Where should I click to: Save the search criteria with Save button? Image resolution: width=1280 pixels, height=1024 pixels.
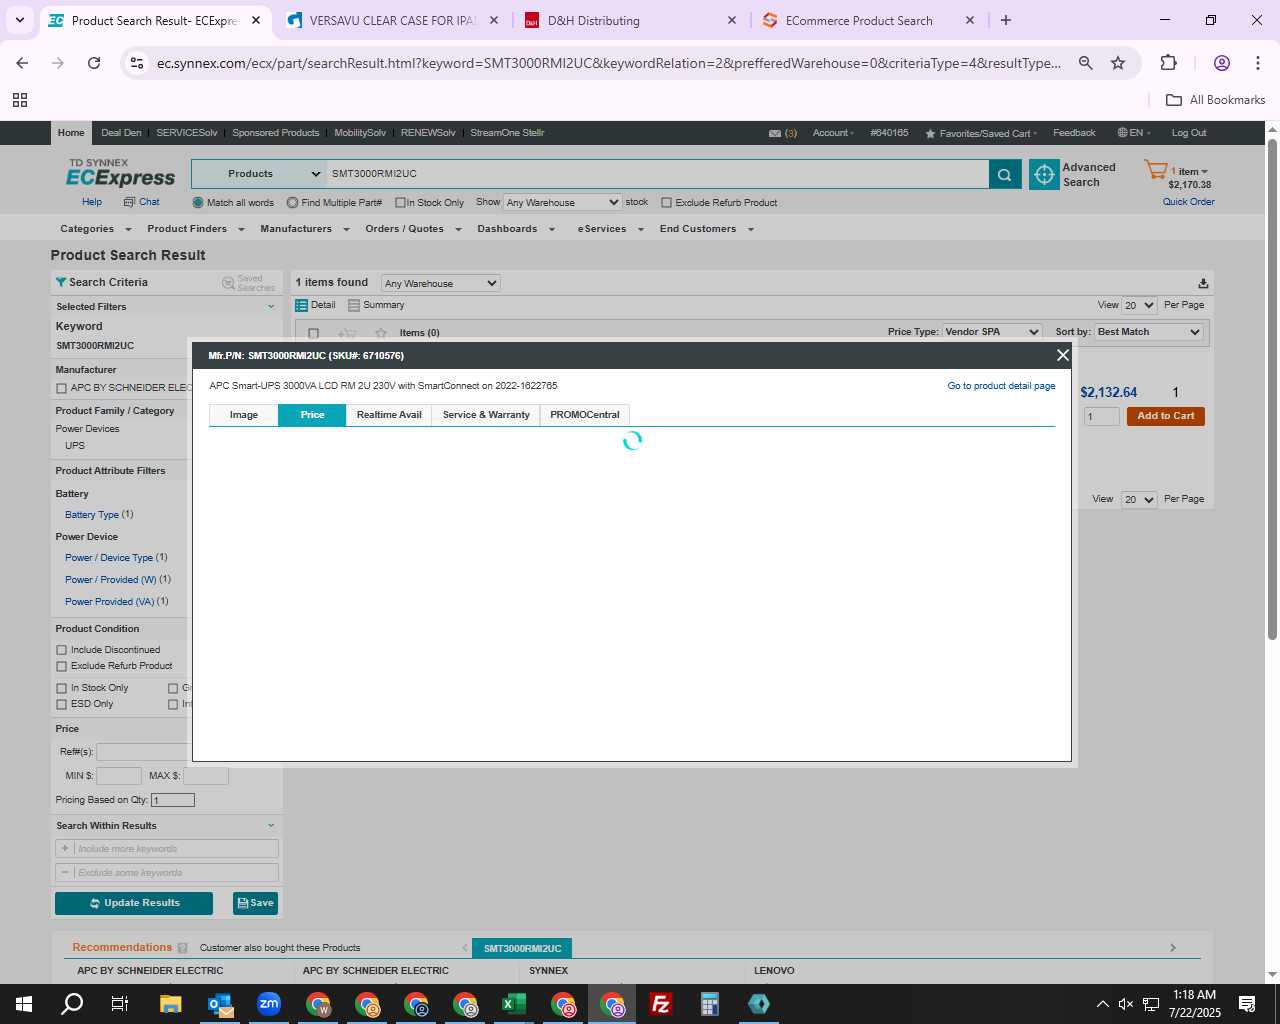[256, 903]
